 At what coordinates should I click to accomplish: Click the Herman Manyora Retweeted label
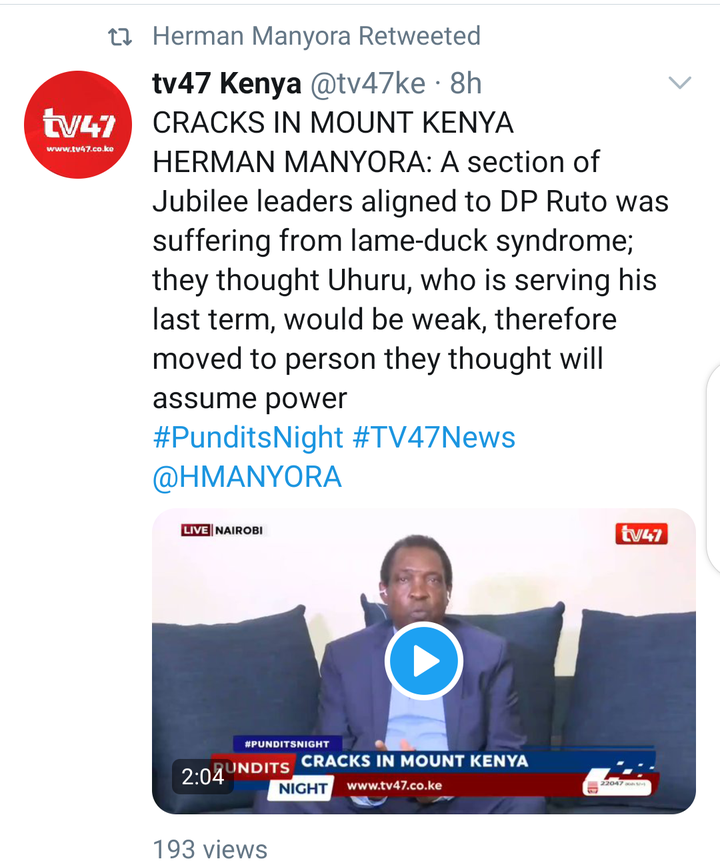tap(317, 36)
